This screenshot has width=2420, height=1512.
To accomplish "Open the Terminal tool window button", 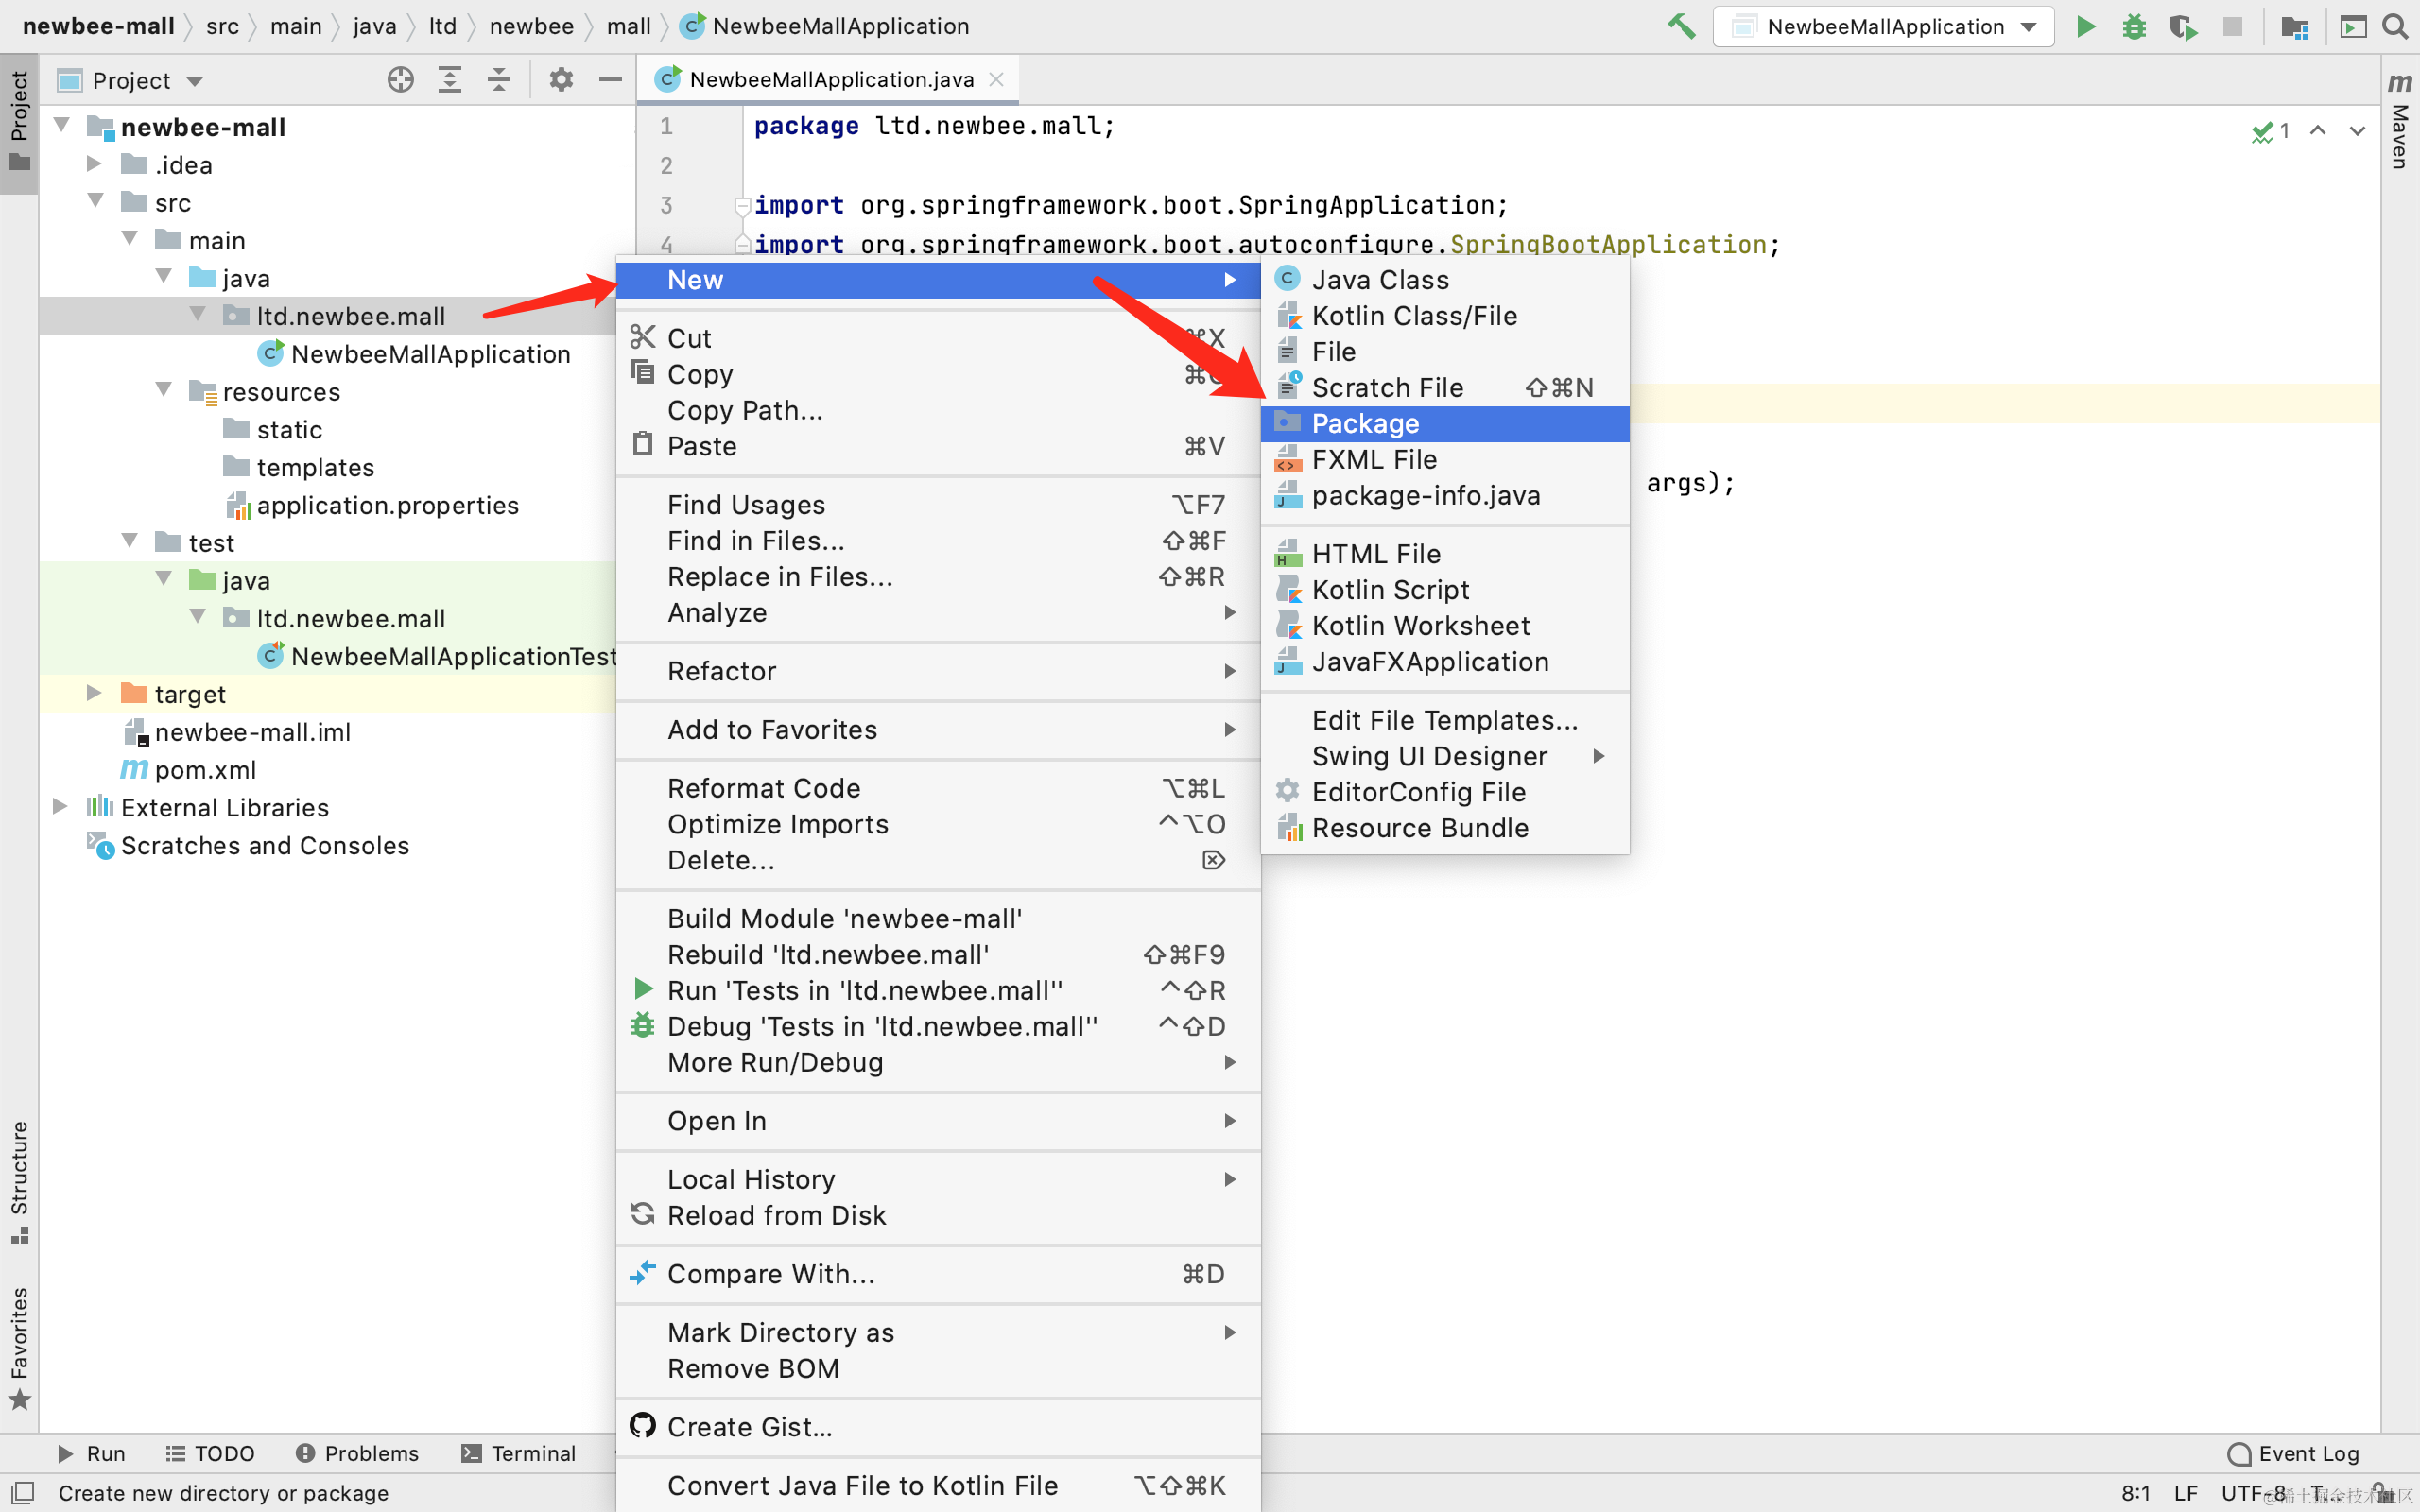I will pyautogui.click(x=519, y=1453).
